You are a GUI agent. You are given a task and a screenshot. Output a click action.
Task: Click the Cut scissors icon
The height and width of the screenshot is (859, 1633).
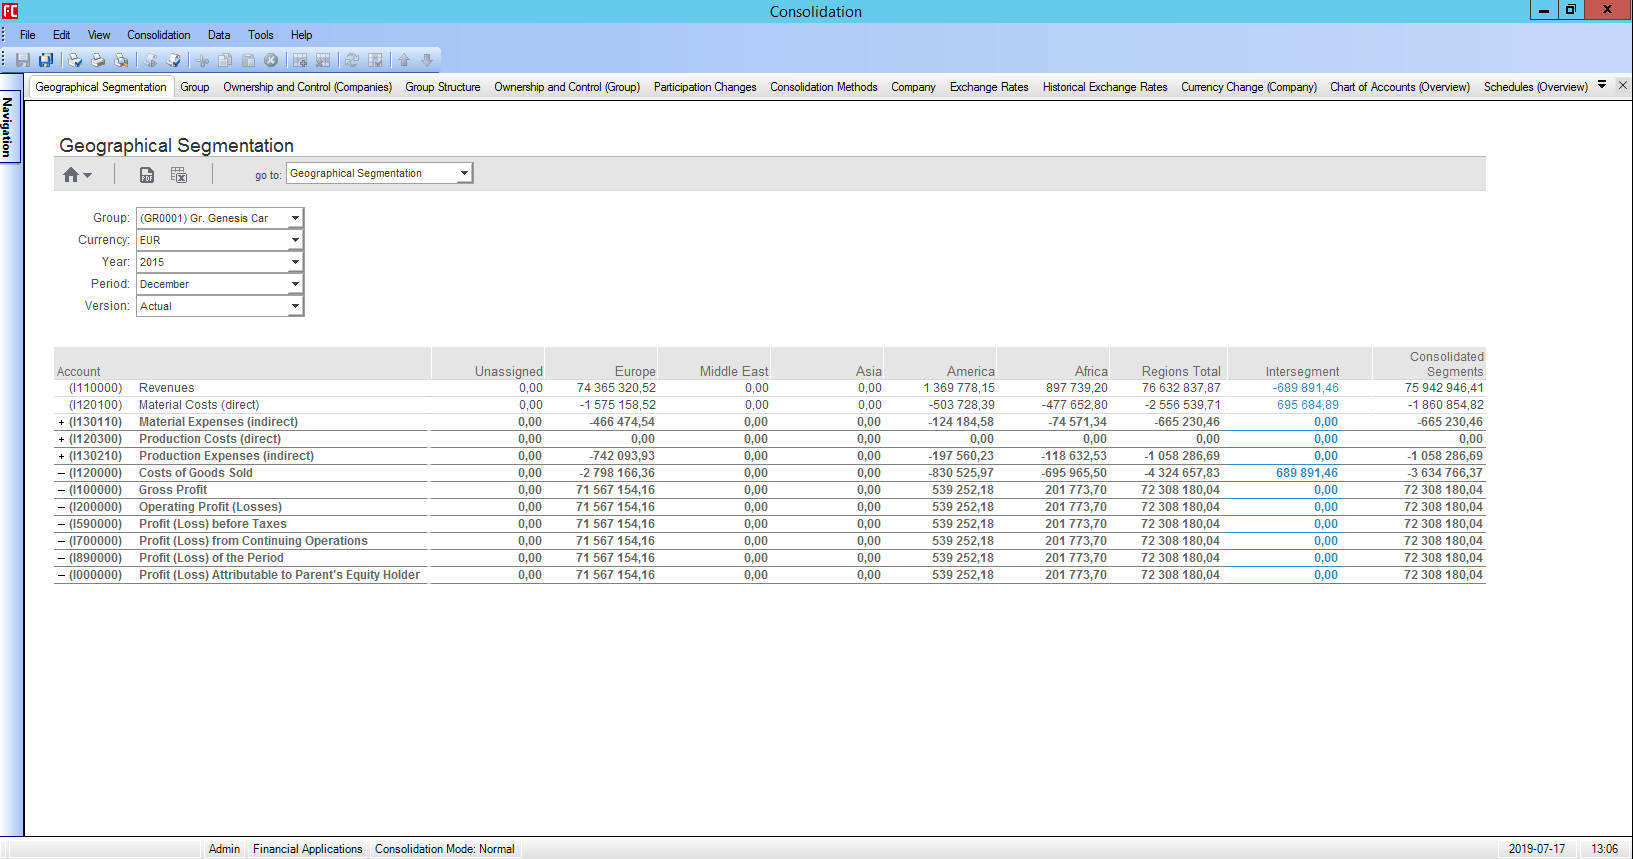pyautogui.click(x=203, y=60)
